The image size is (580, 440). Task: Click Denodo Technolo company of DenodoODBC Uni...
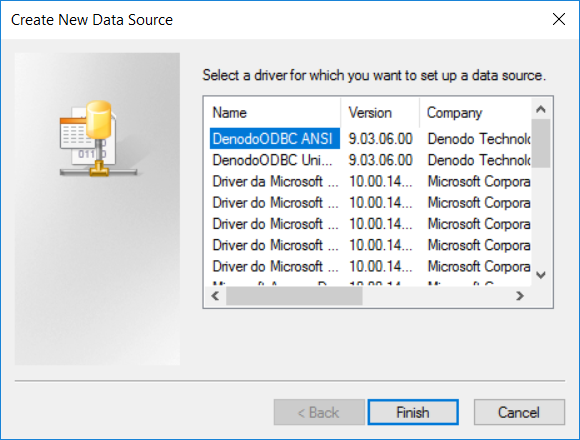tap(479, 160)
